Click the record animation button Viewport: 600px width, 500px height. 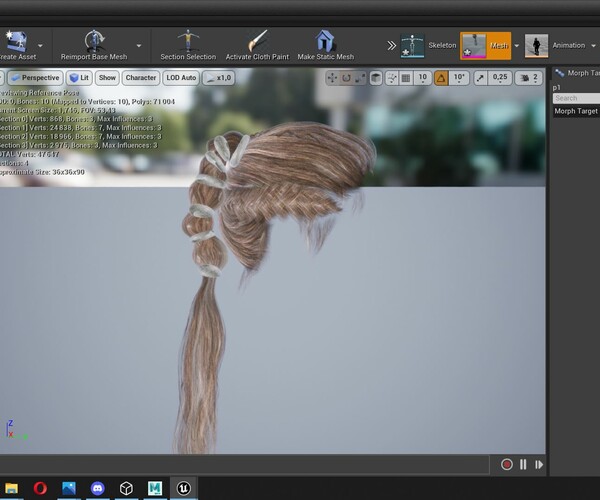(x=507, y=464)
